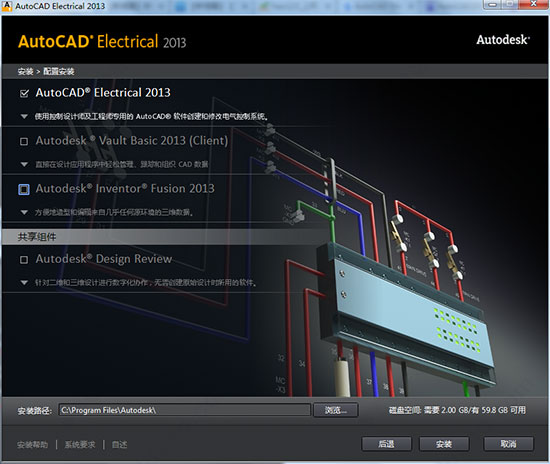This screenshot has width=550, height=464.
Task: Open the 自述 readme link
Action: coord(119,445)
